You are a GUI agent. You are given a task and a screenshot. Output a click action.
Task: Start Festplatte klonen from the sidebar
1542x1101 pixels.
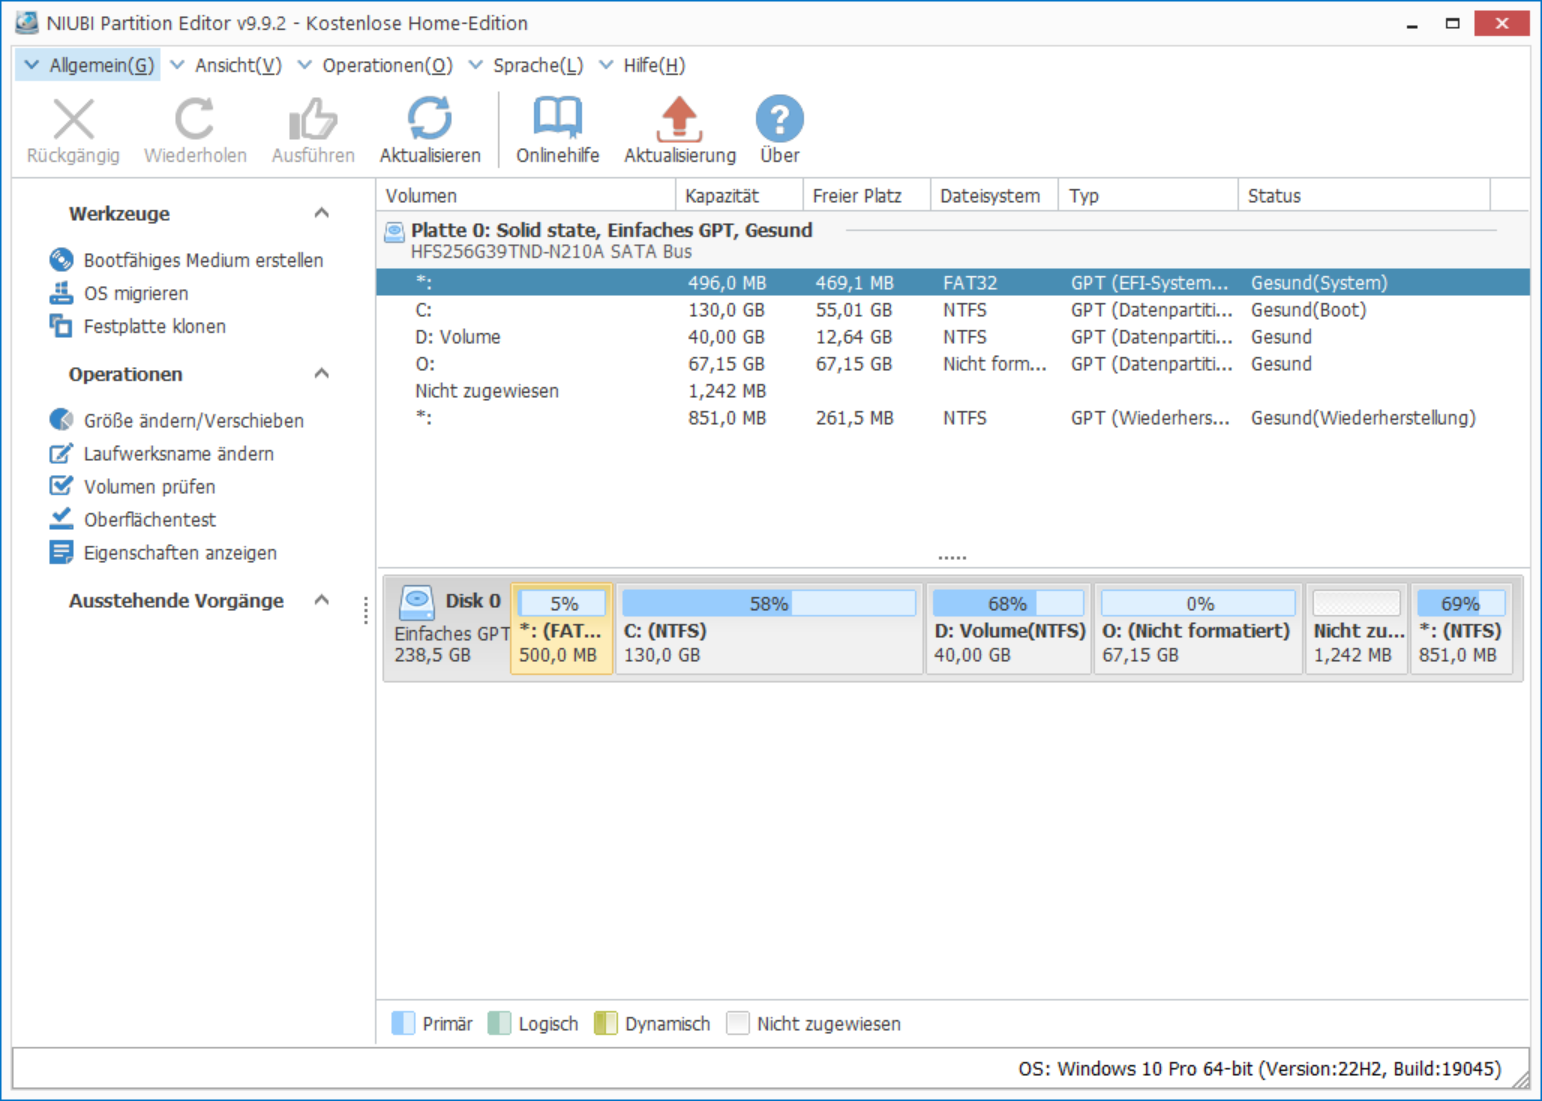[x=155, y=326]
